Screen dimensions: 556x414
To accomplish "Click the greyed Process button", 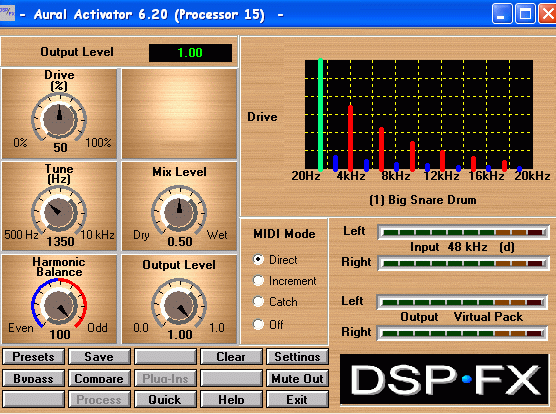I will 99,399.
